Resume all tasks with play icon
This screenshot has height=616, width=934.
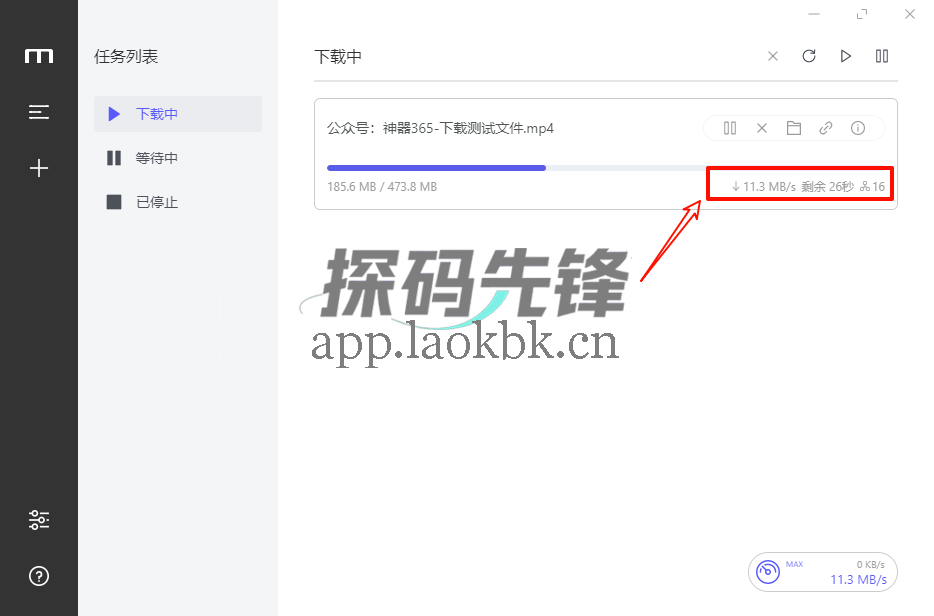pyautogui.click(x=845, y=56)
